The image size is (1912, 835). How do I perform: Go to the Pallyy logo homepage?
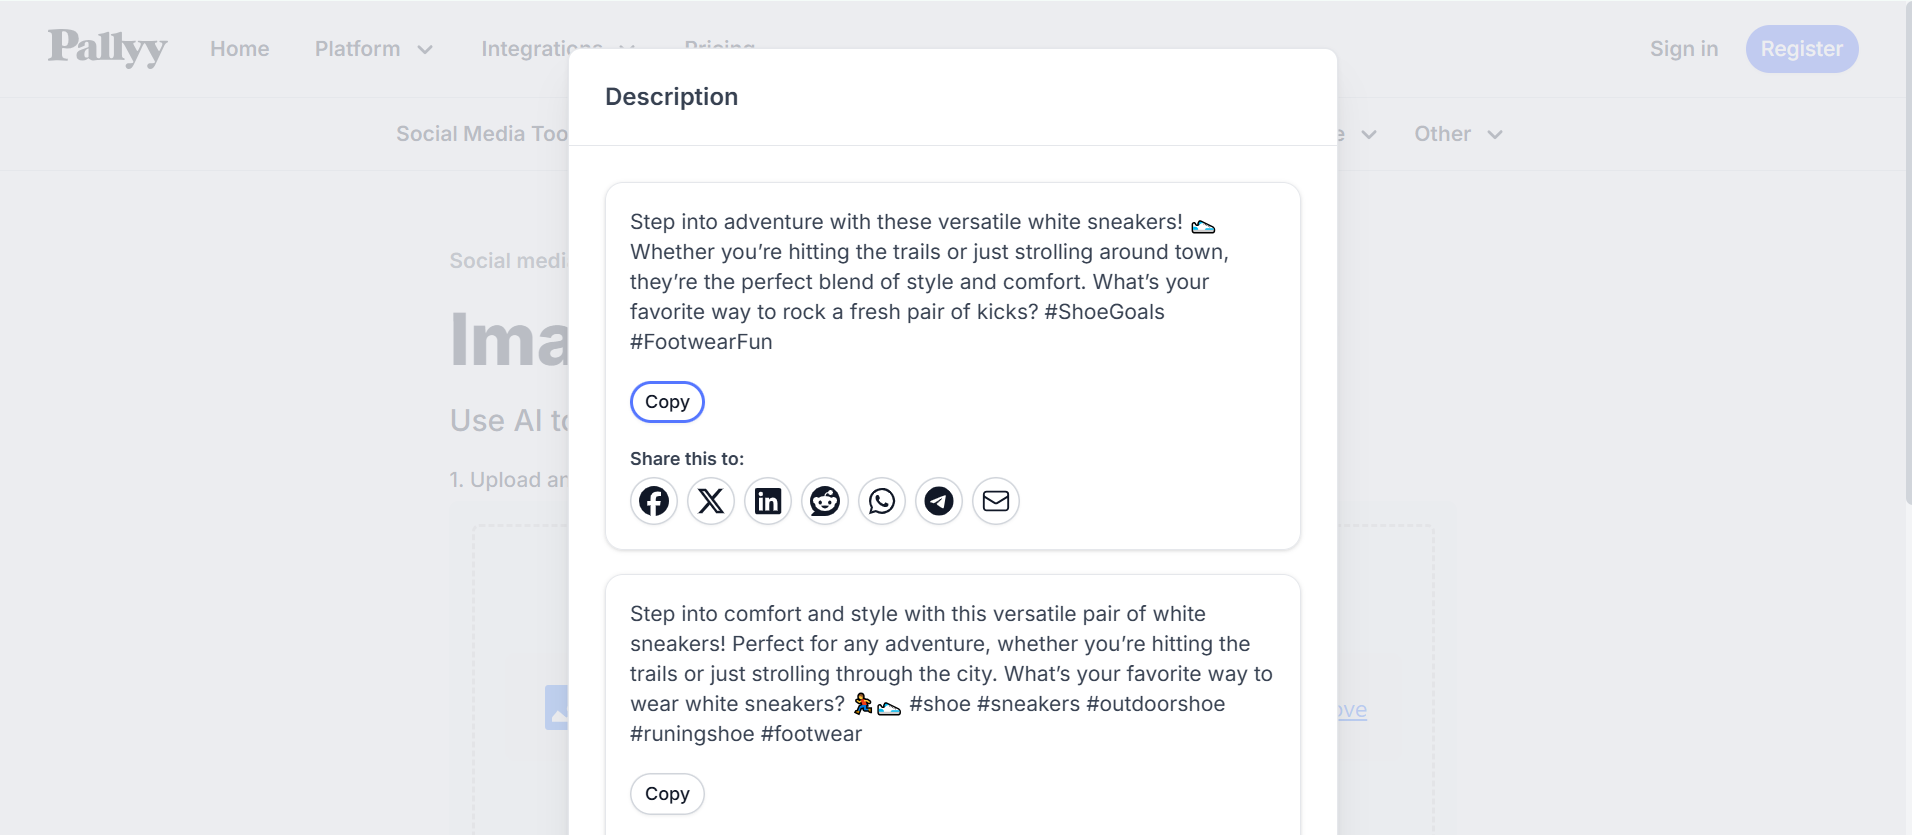point(107,47)
